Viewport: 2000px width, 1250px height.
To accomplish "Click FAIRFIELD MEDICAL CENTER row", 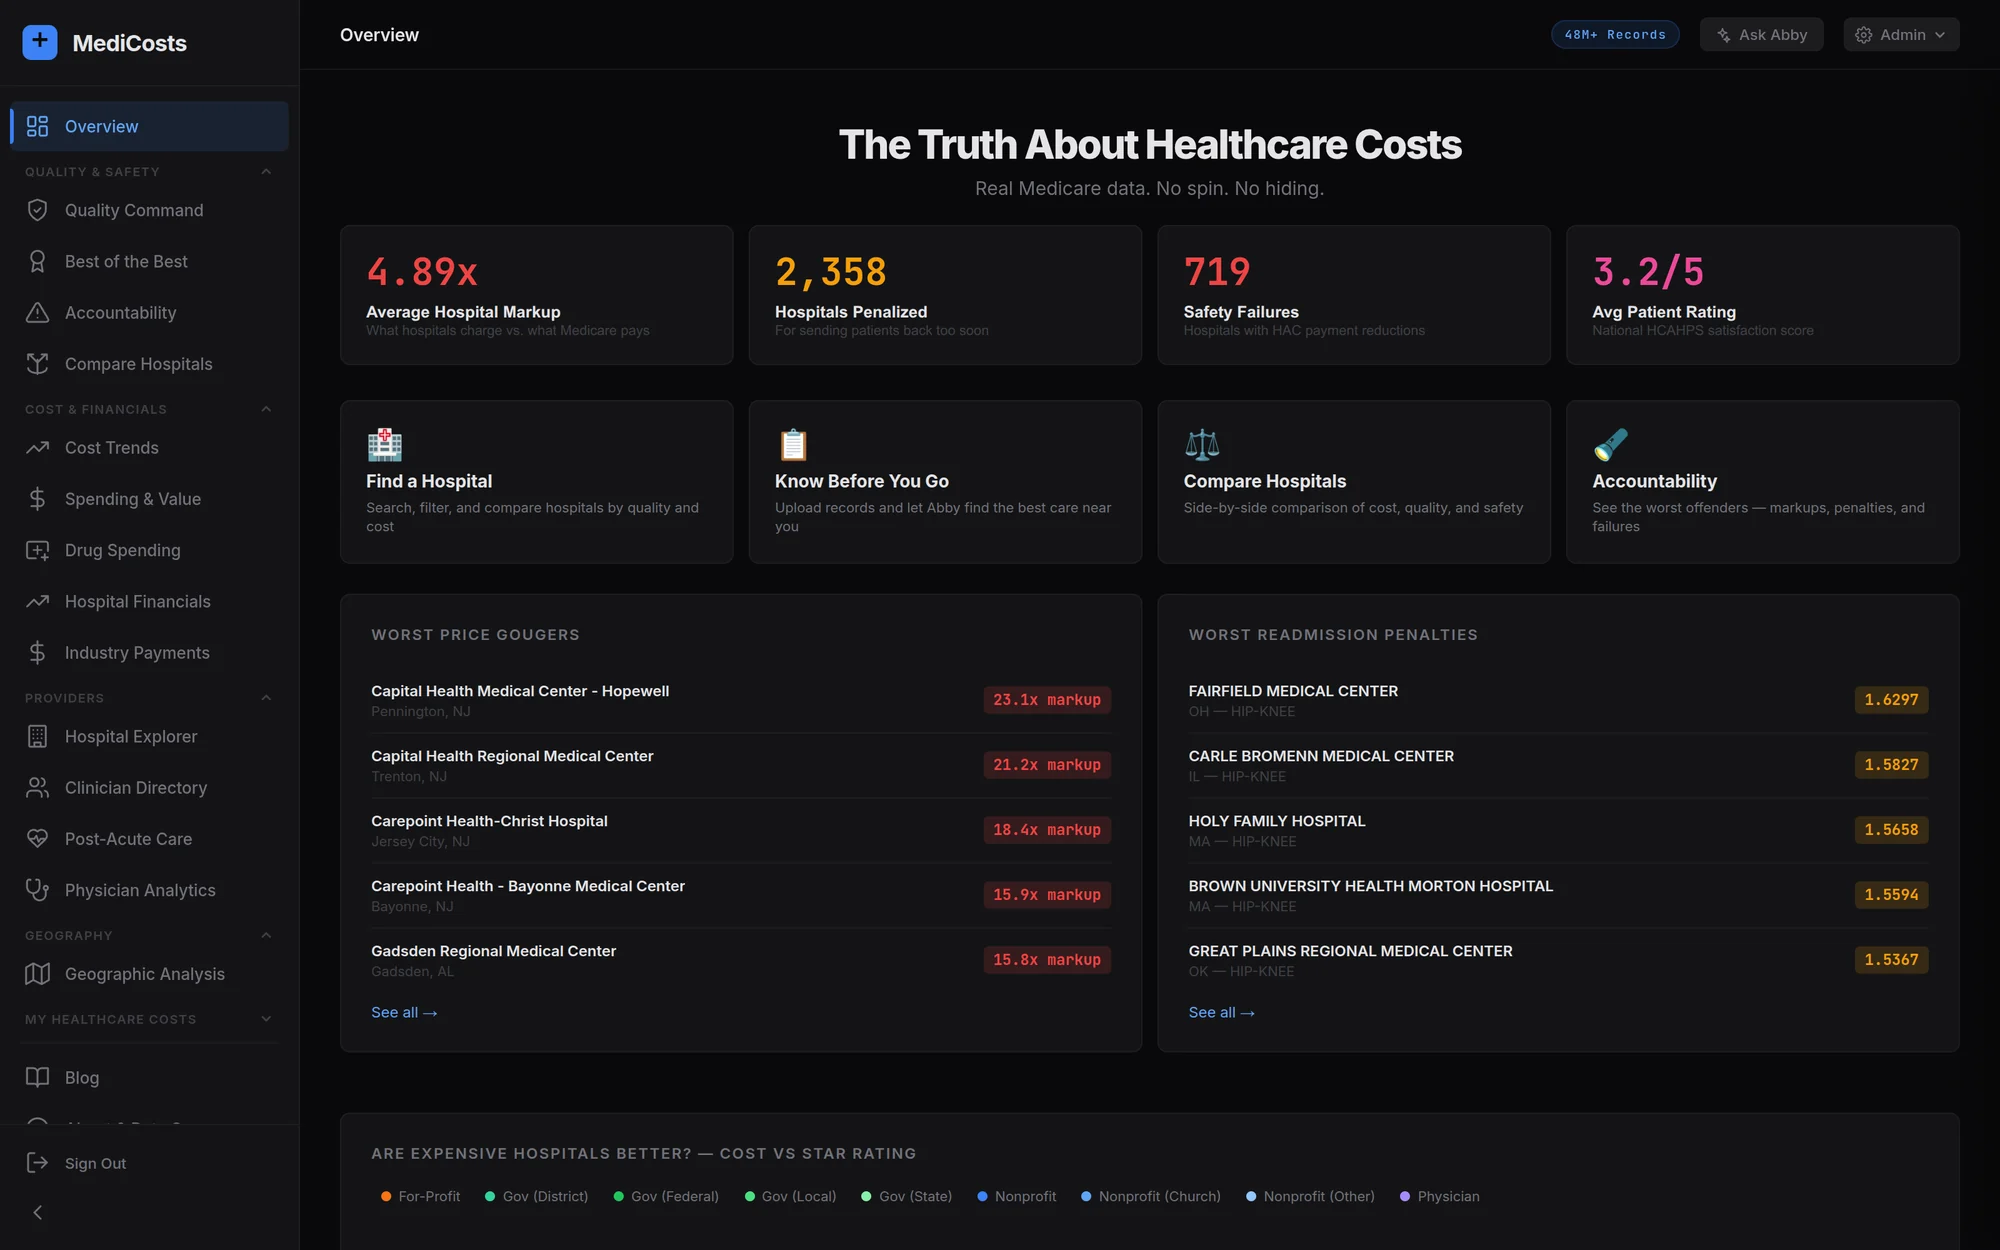I will pos(1558,700).
